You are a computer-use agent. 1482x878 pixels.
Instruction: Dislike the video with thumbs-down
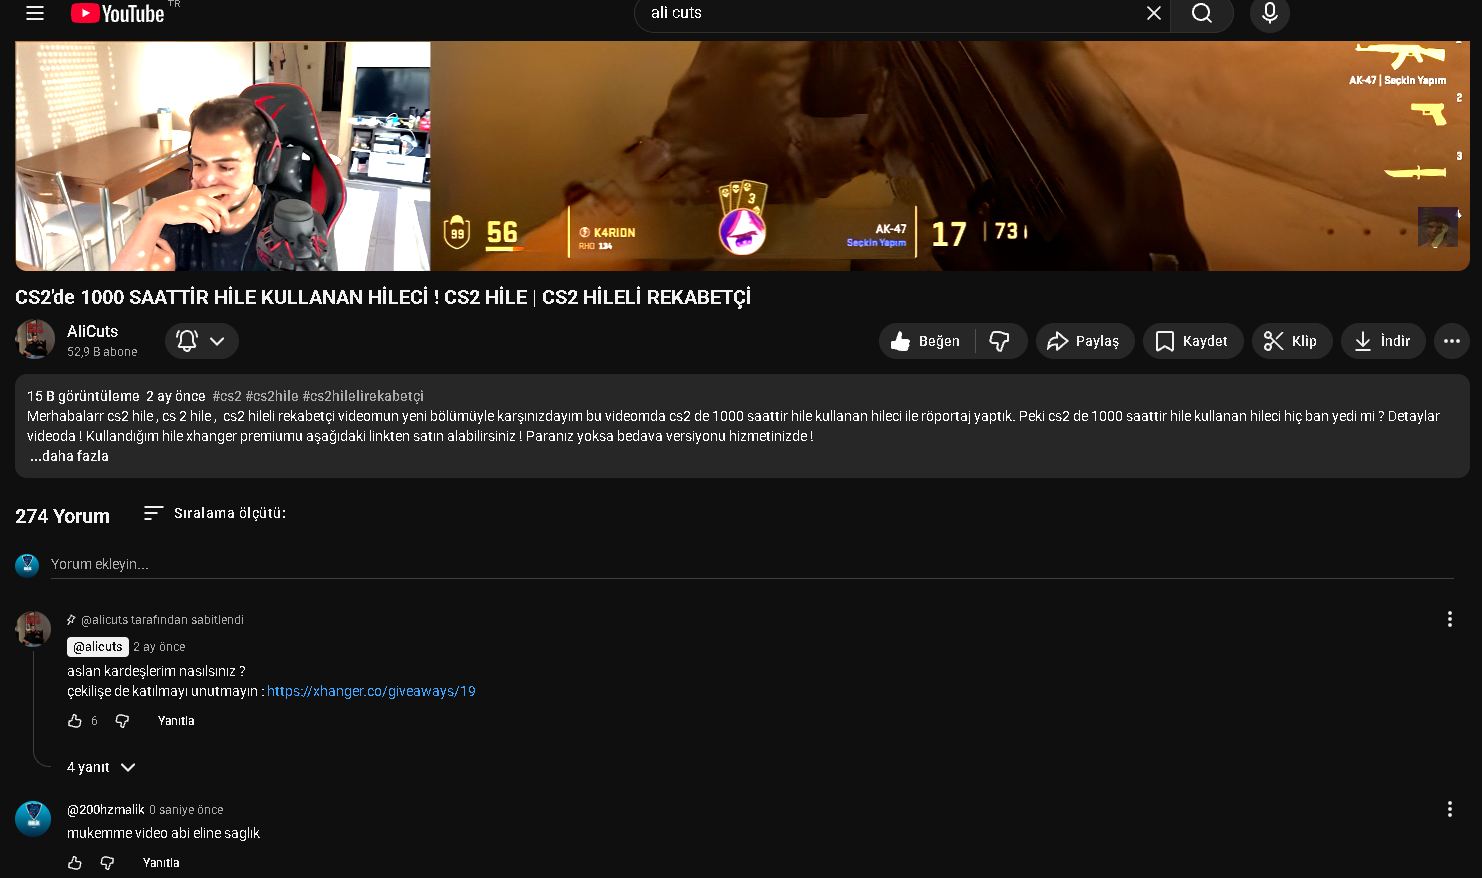(x=1000, y=341)
